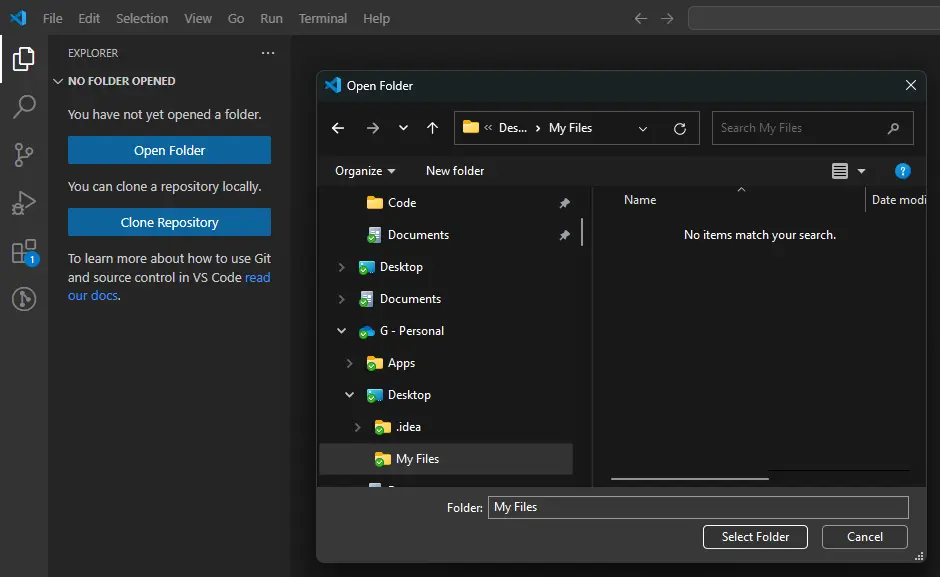The image size is (940, 577).
Task: Open the Organize dropdown menu
Action: (x=364, y=171)
